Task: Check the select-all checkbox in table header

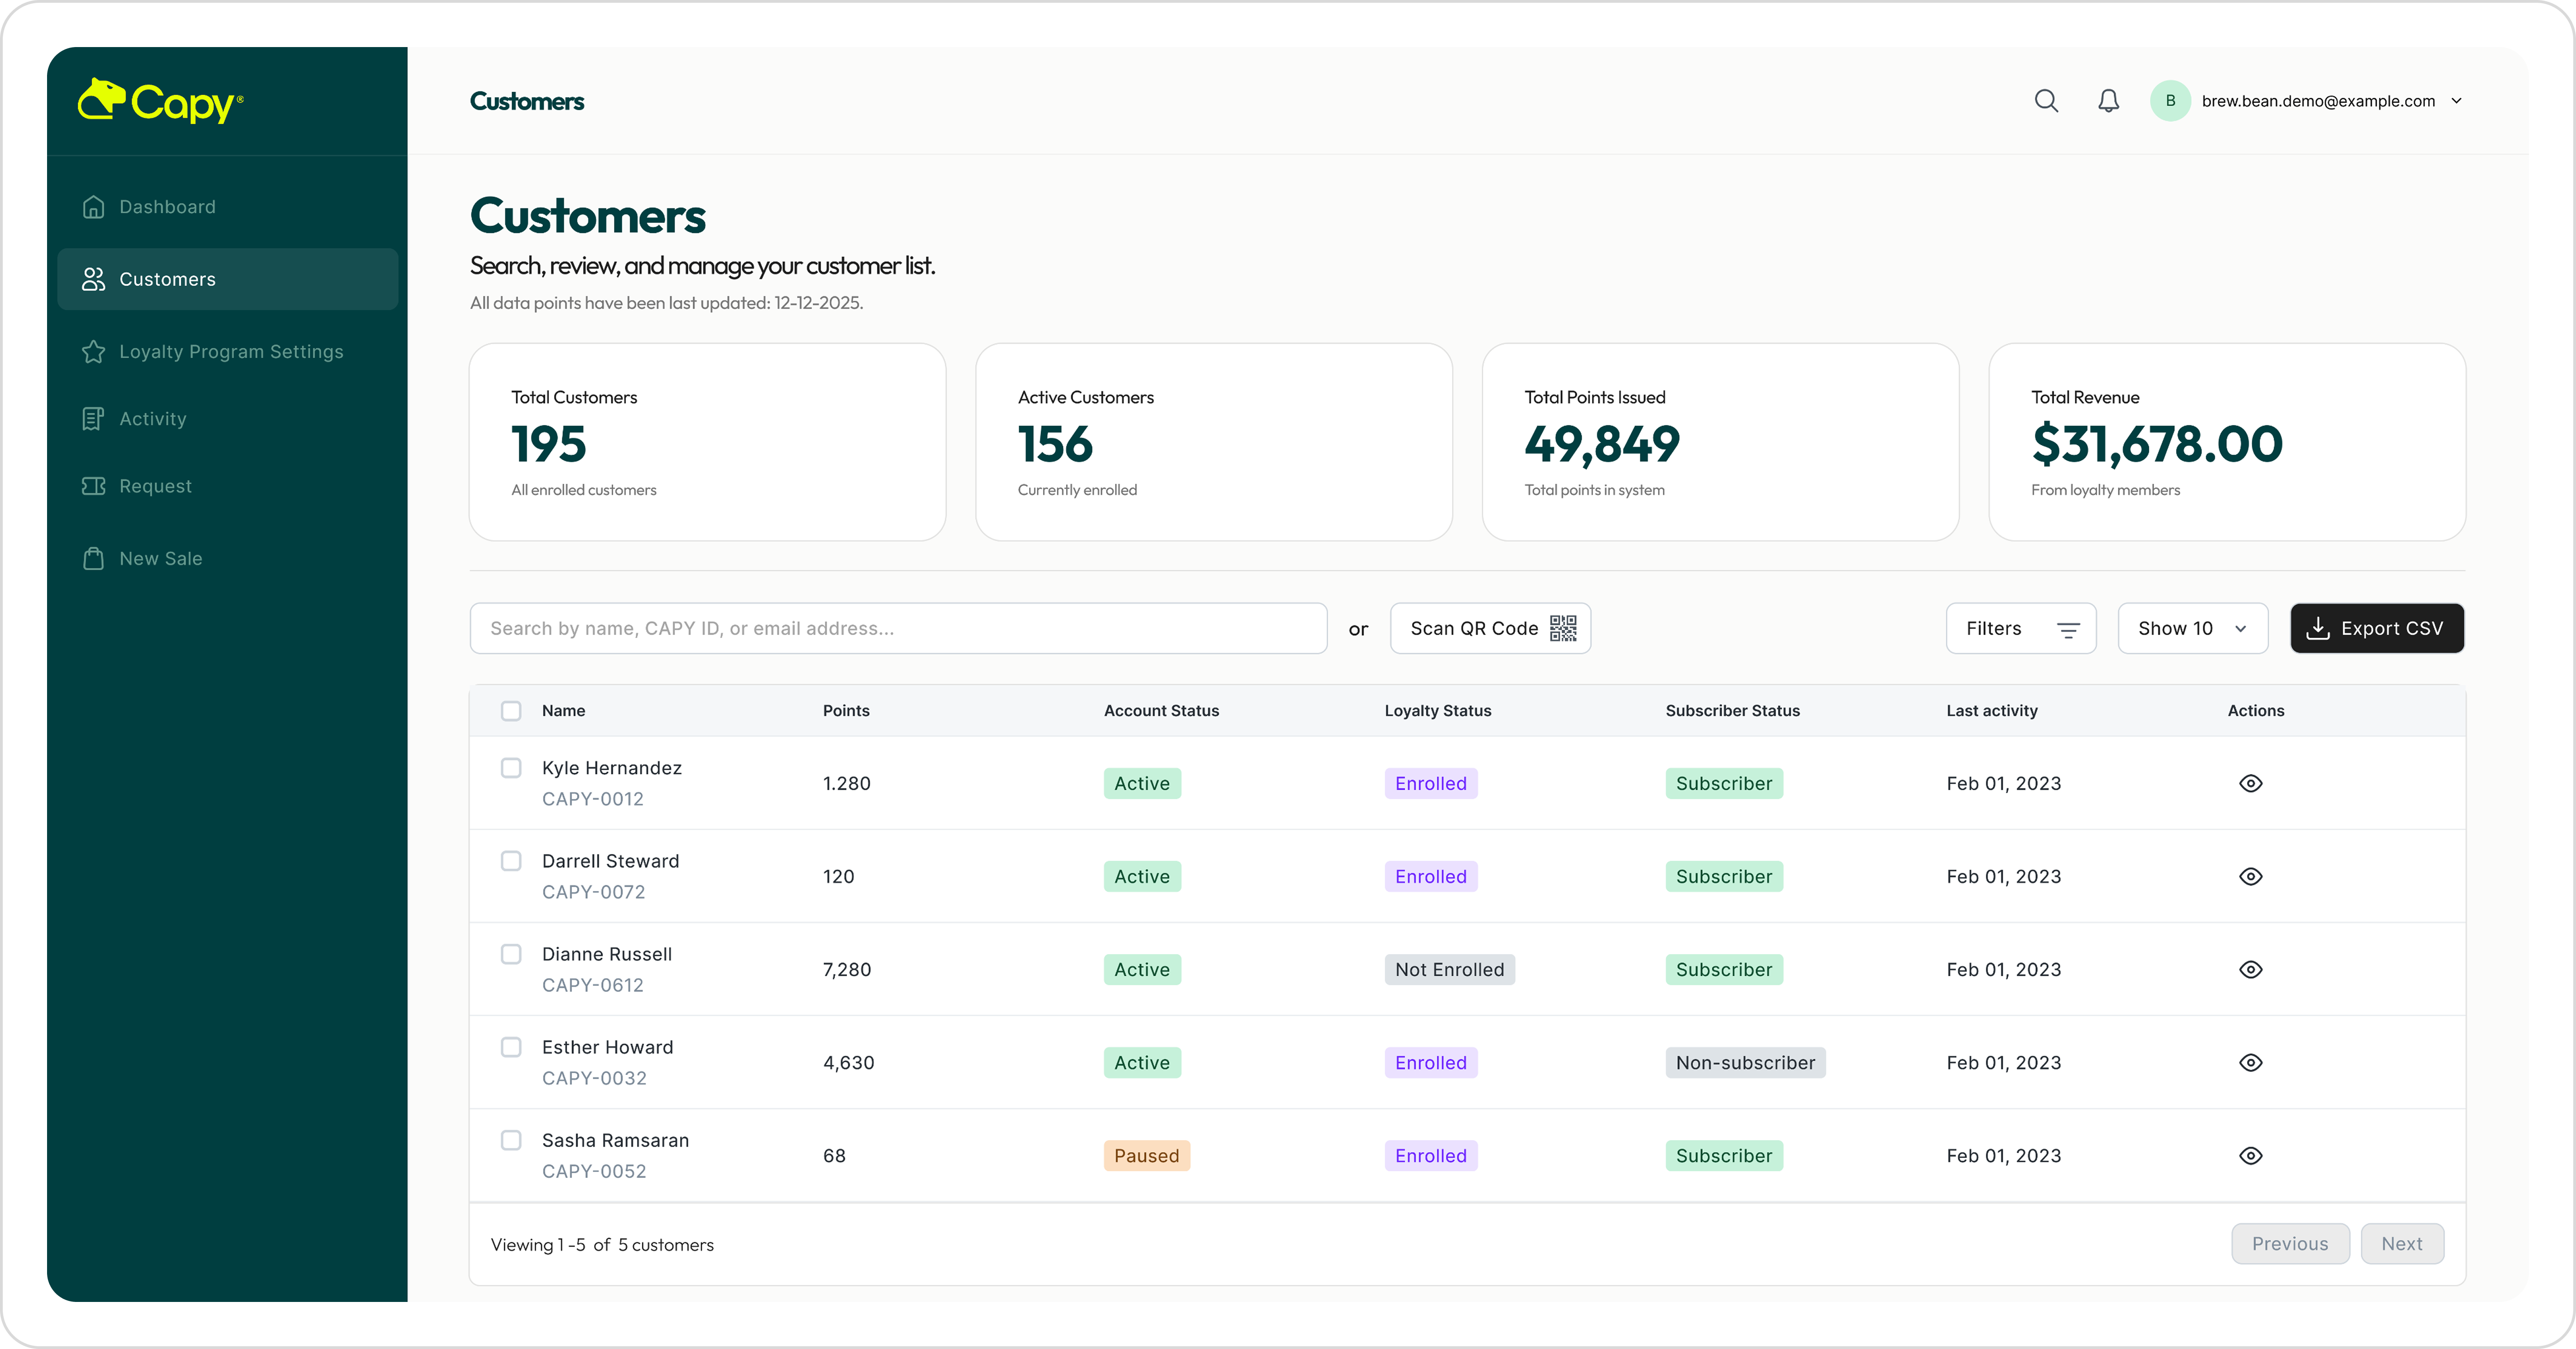Action: click(x=511, y=711)
